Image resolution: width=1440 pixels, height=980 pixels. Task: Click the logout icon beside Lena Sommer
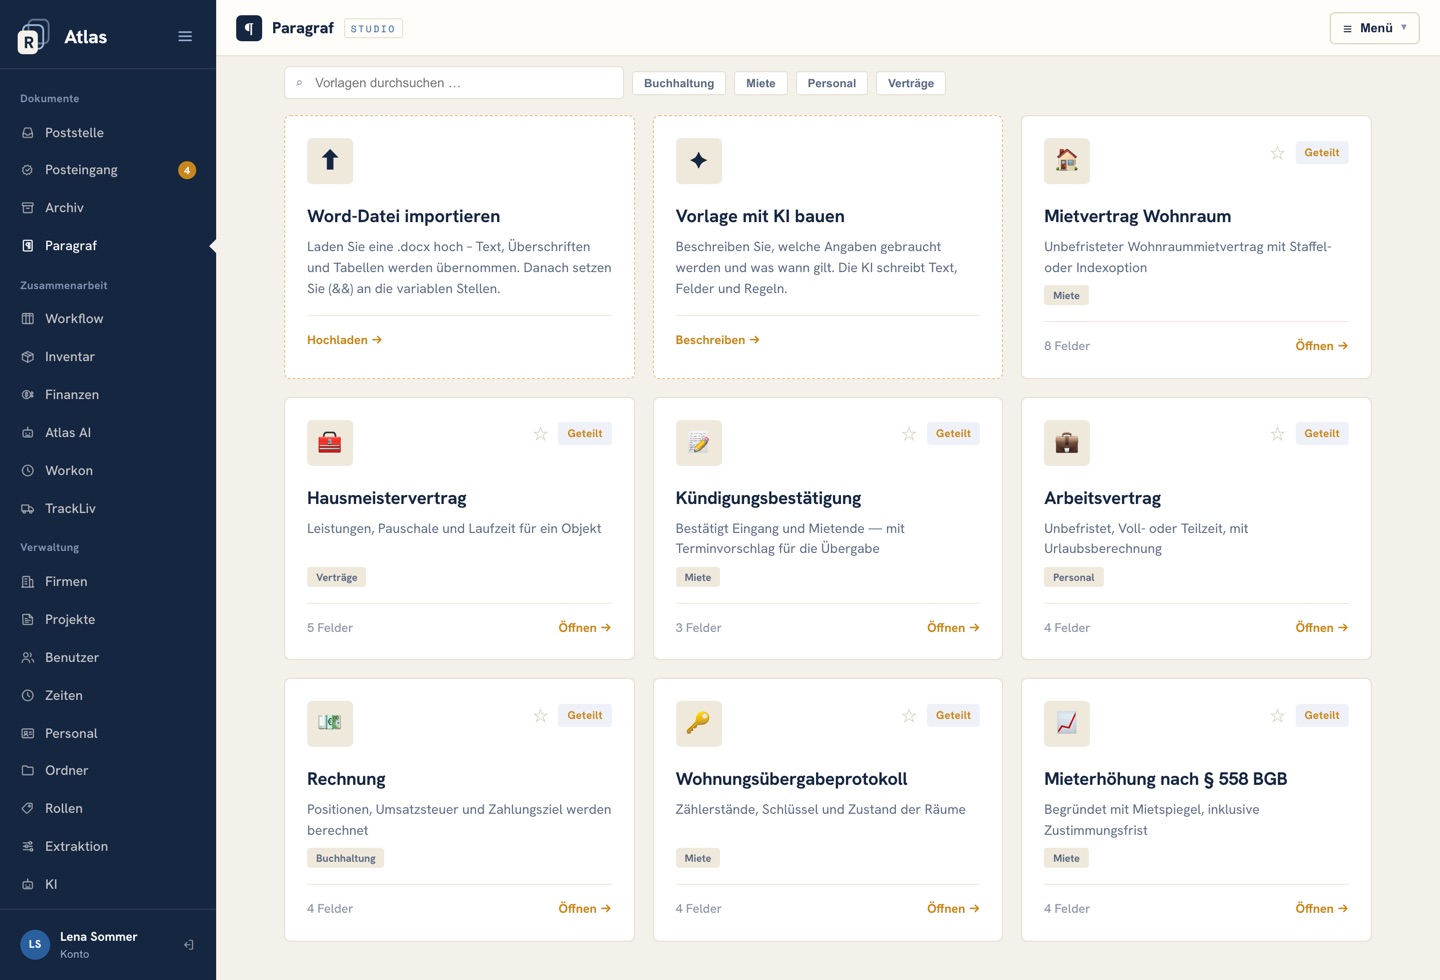coord(188,945)
